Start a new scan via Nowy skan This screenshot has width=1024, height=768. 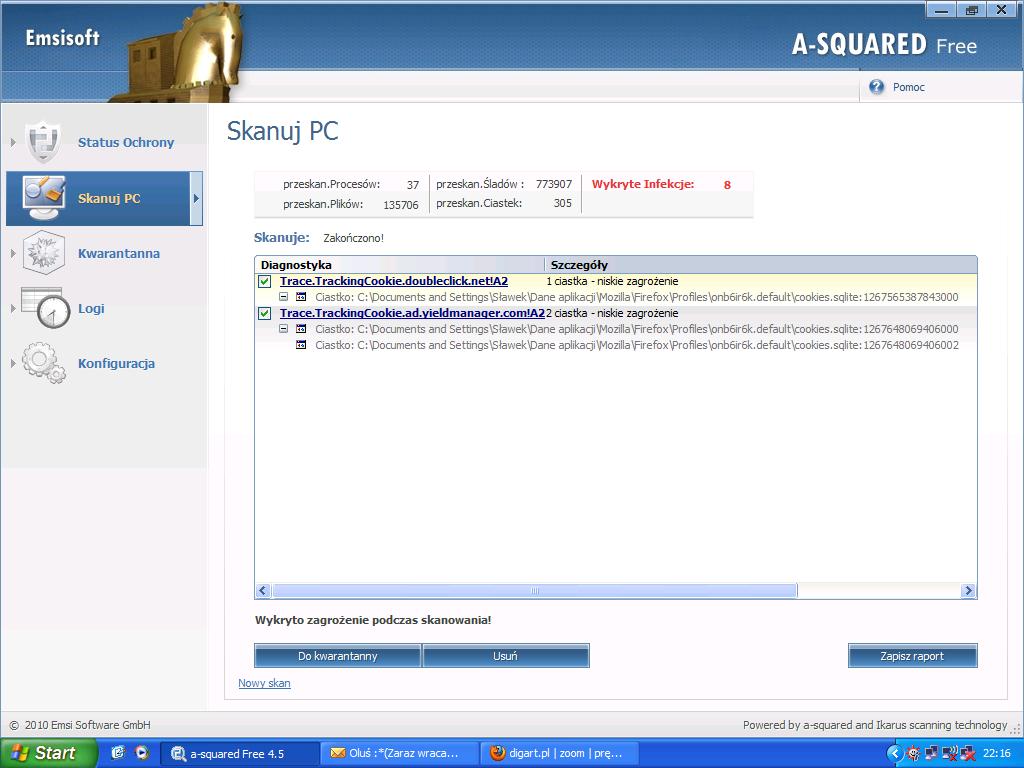264,683
